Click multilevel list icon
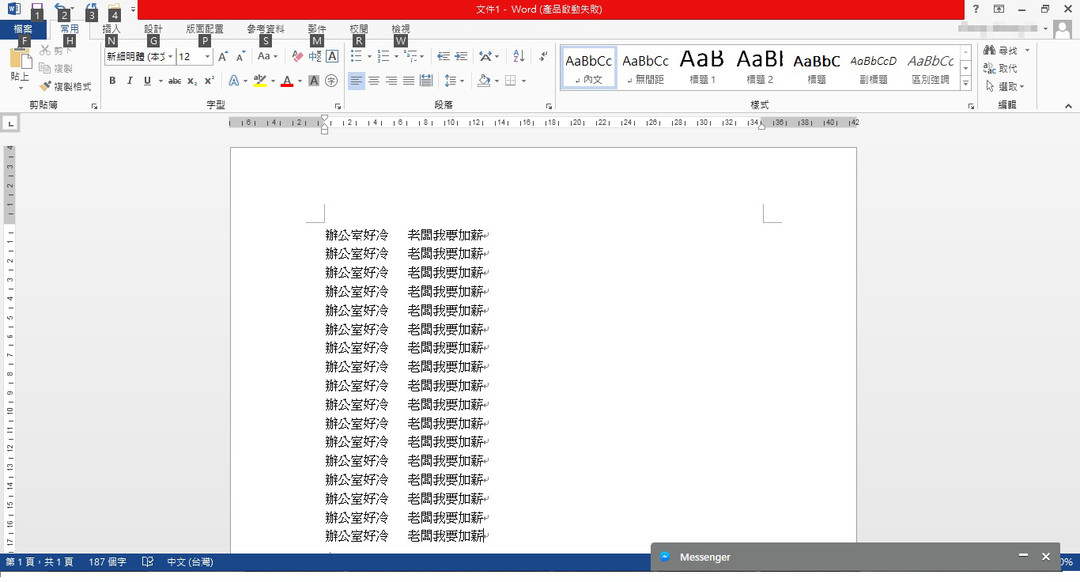This screenshot has height=582, width=1080. click(411, 56)
